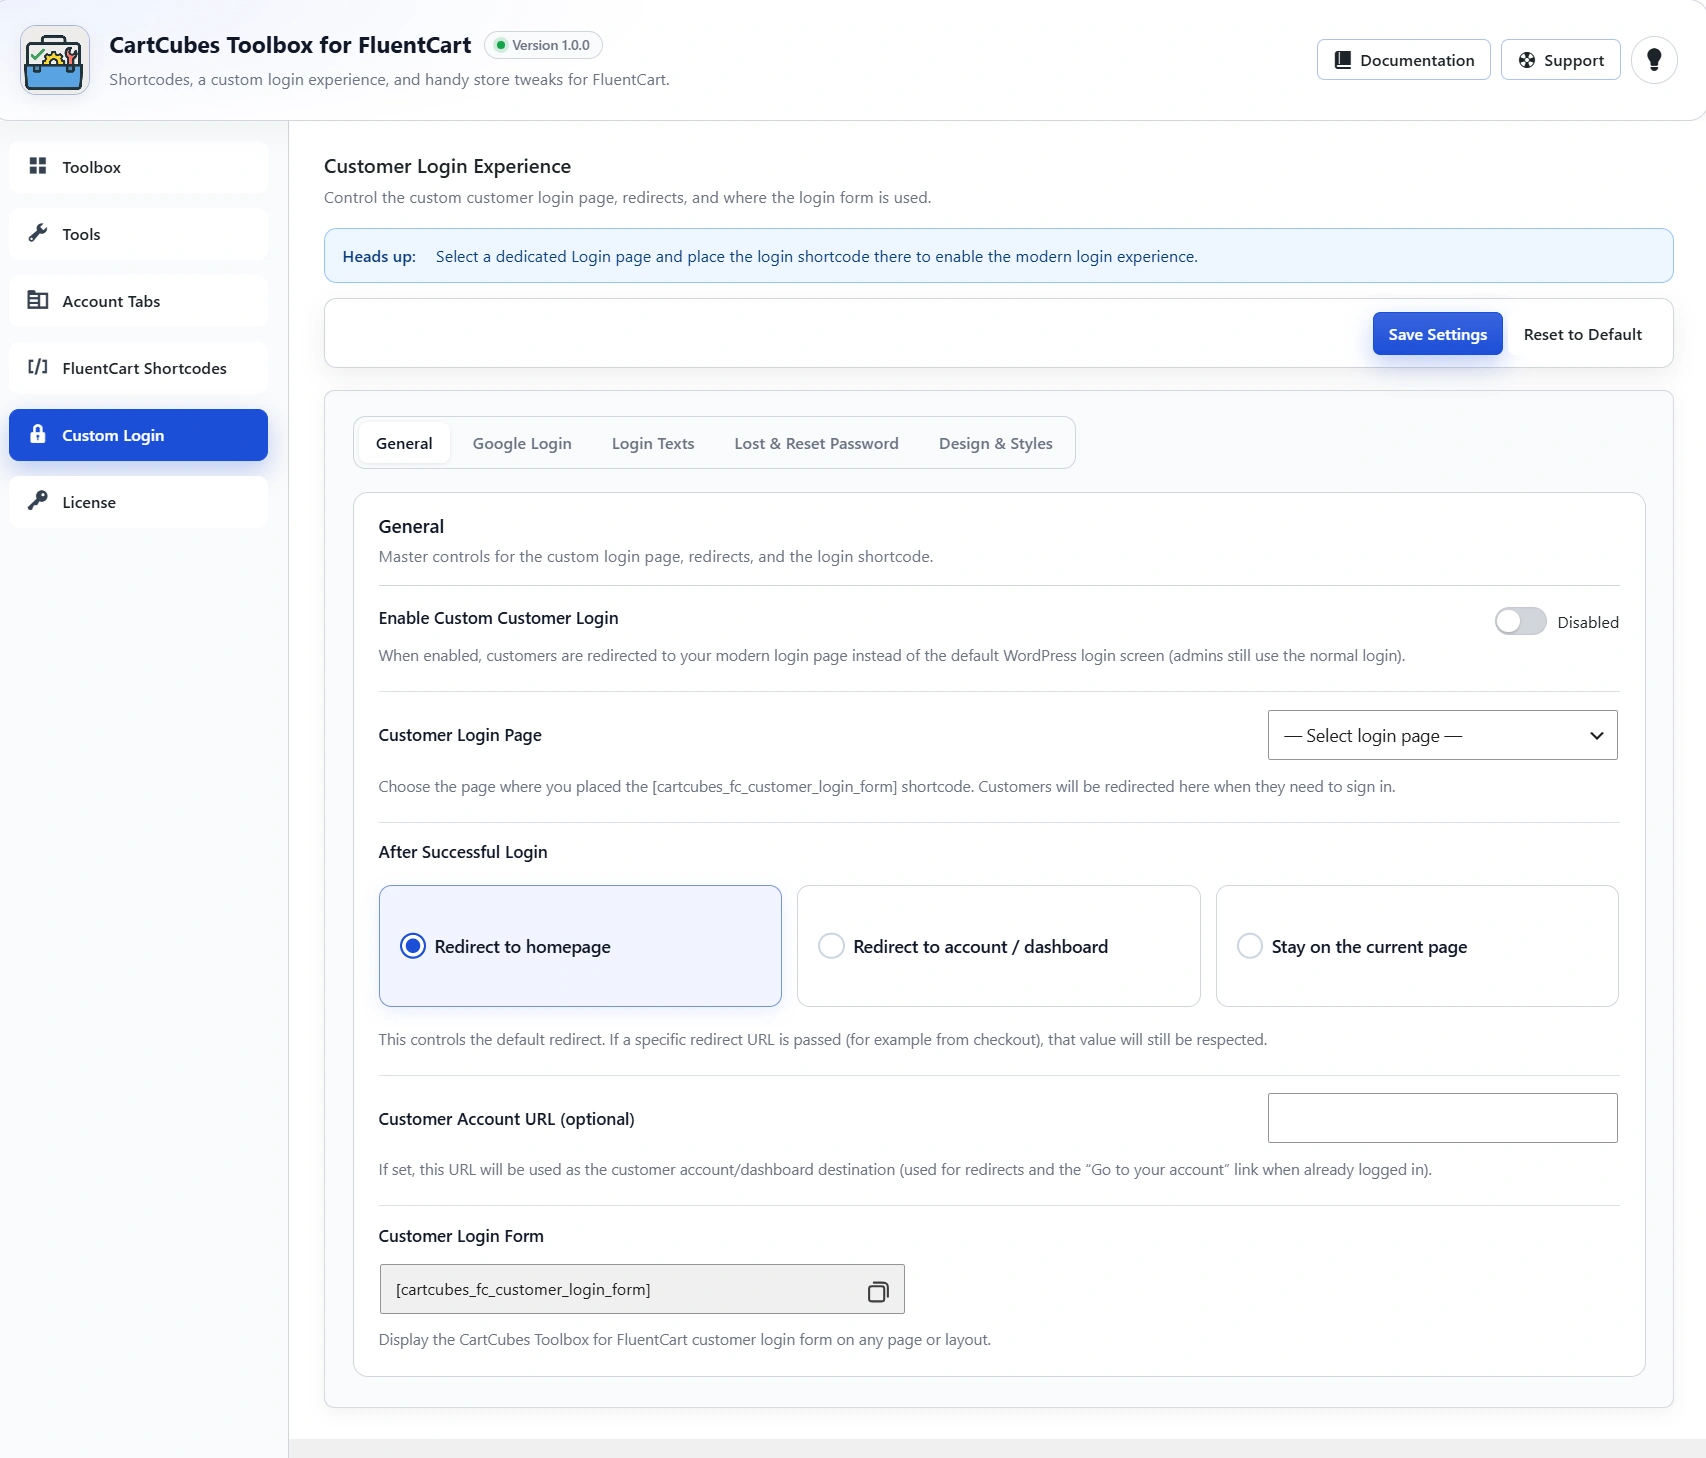Open Account Tabs sidebar item
The width and height of the screenshot is (1706, 1458).
(139, 301)
